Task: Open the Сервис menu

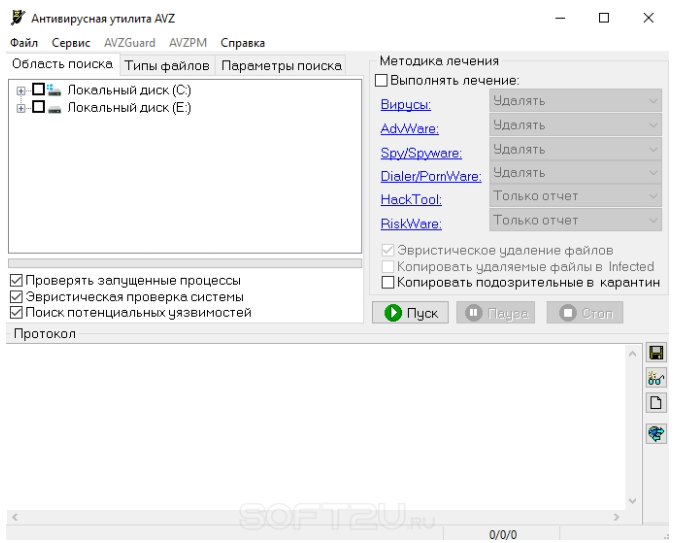Action: [71, 43]
